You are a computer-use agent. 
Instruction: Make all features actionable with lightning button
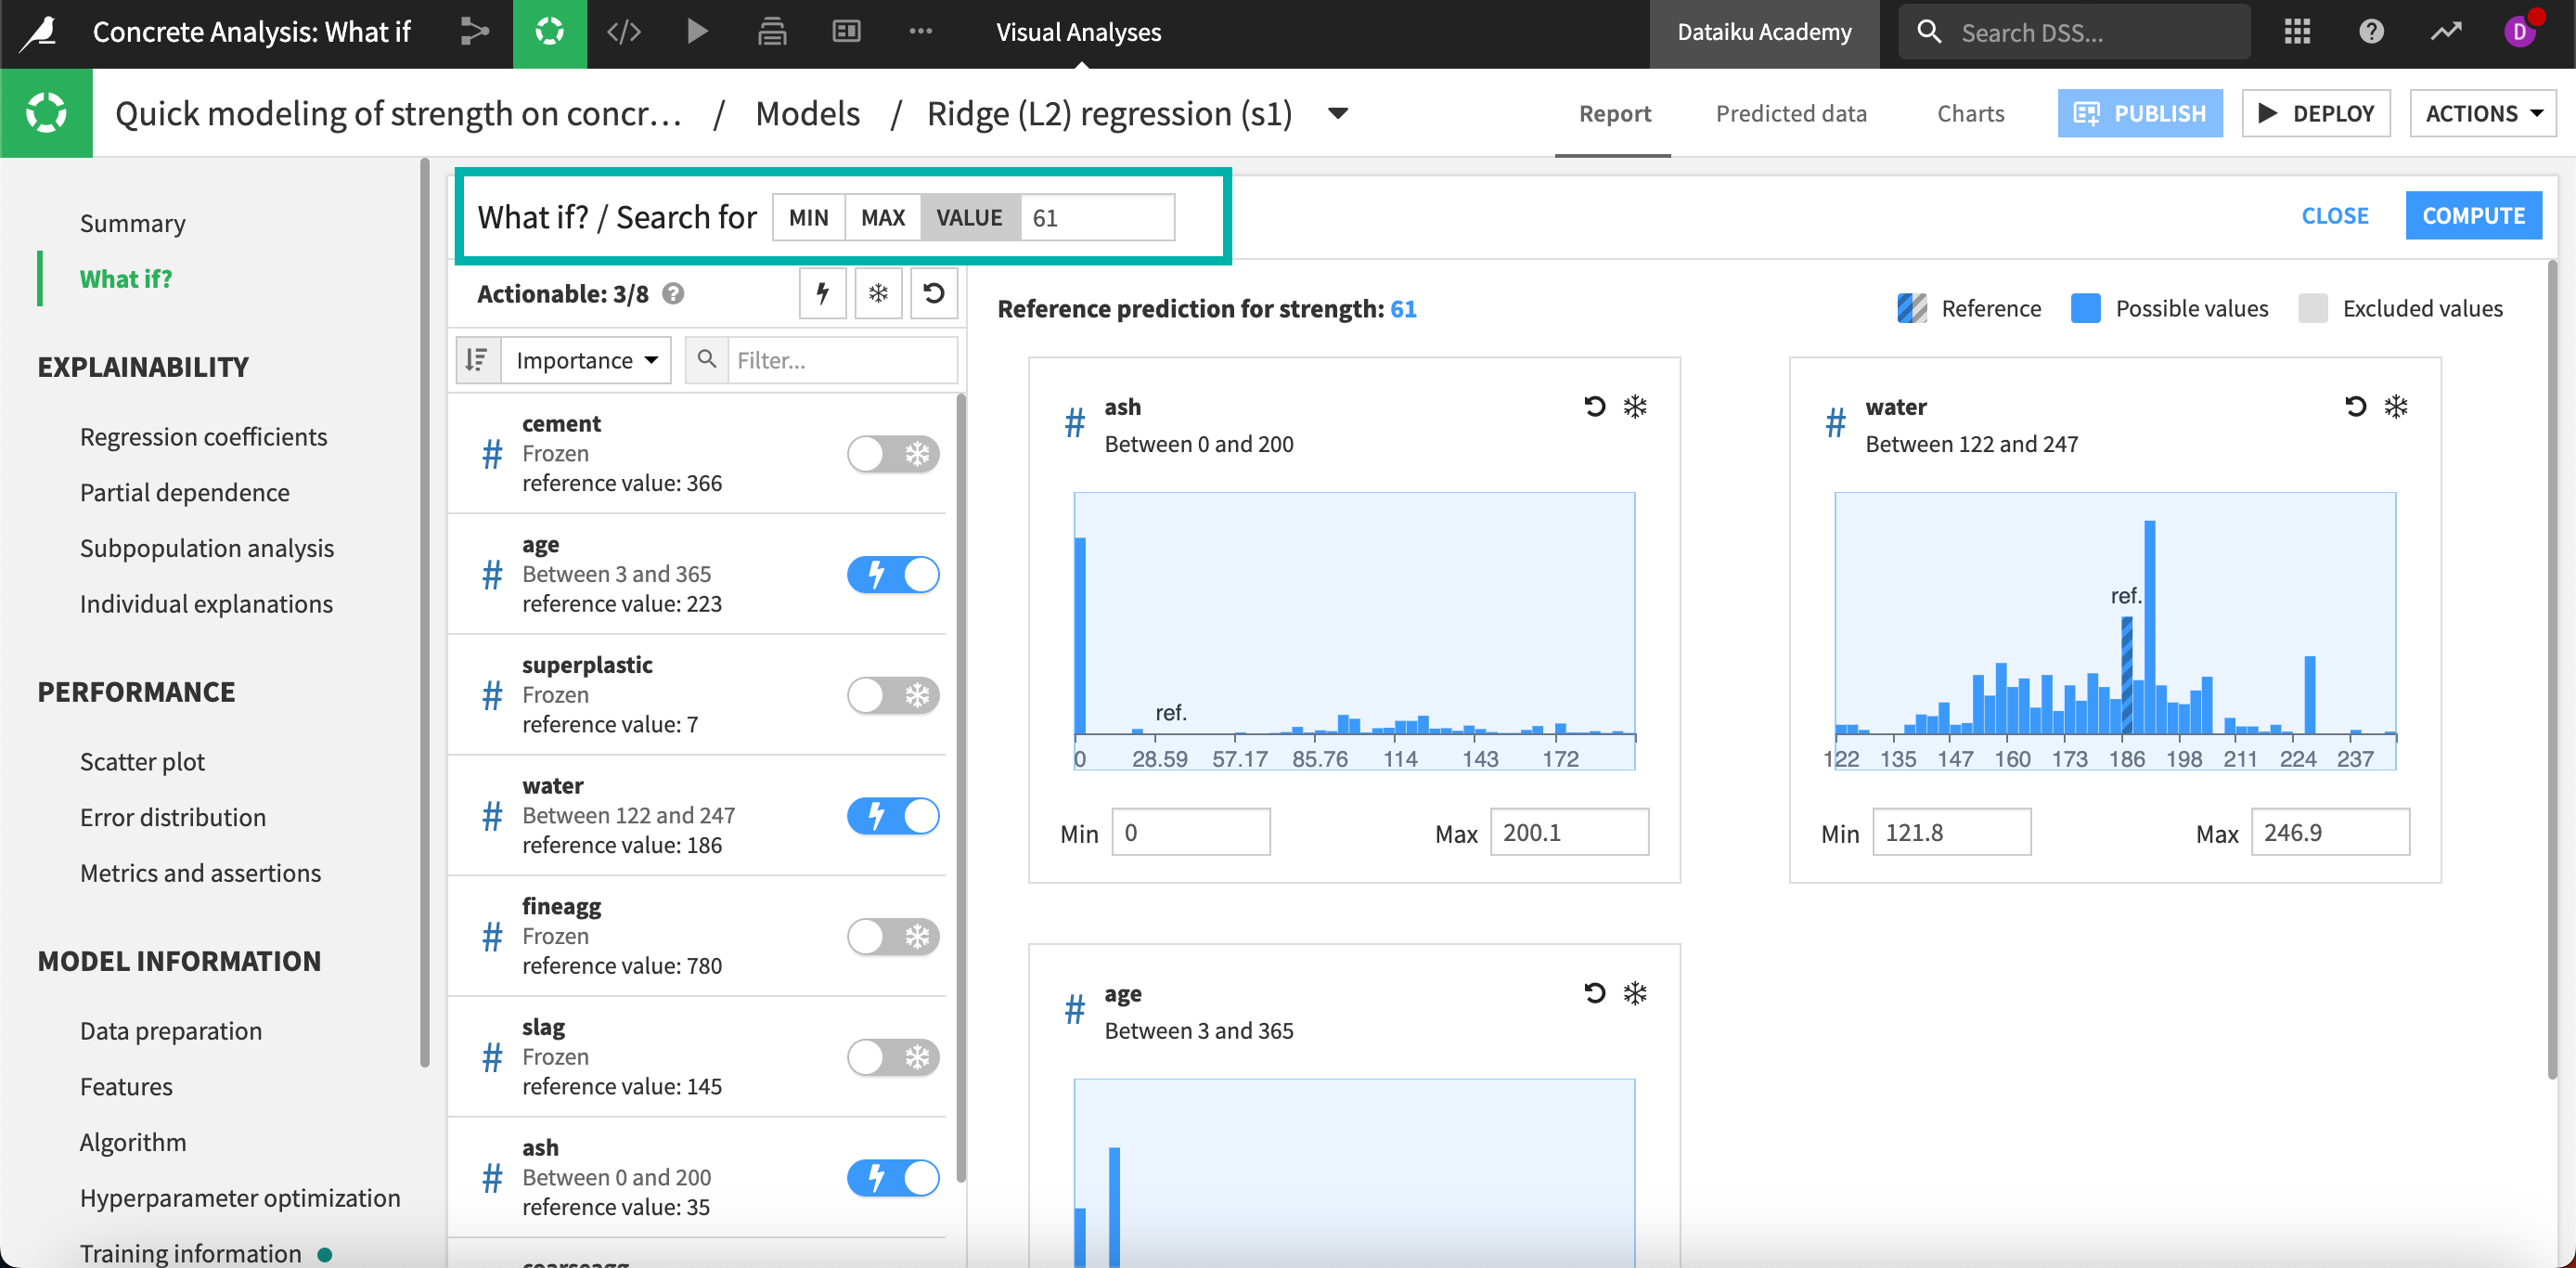tap(822, 293)
